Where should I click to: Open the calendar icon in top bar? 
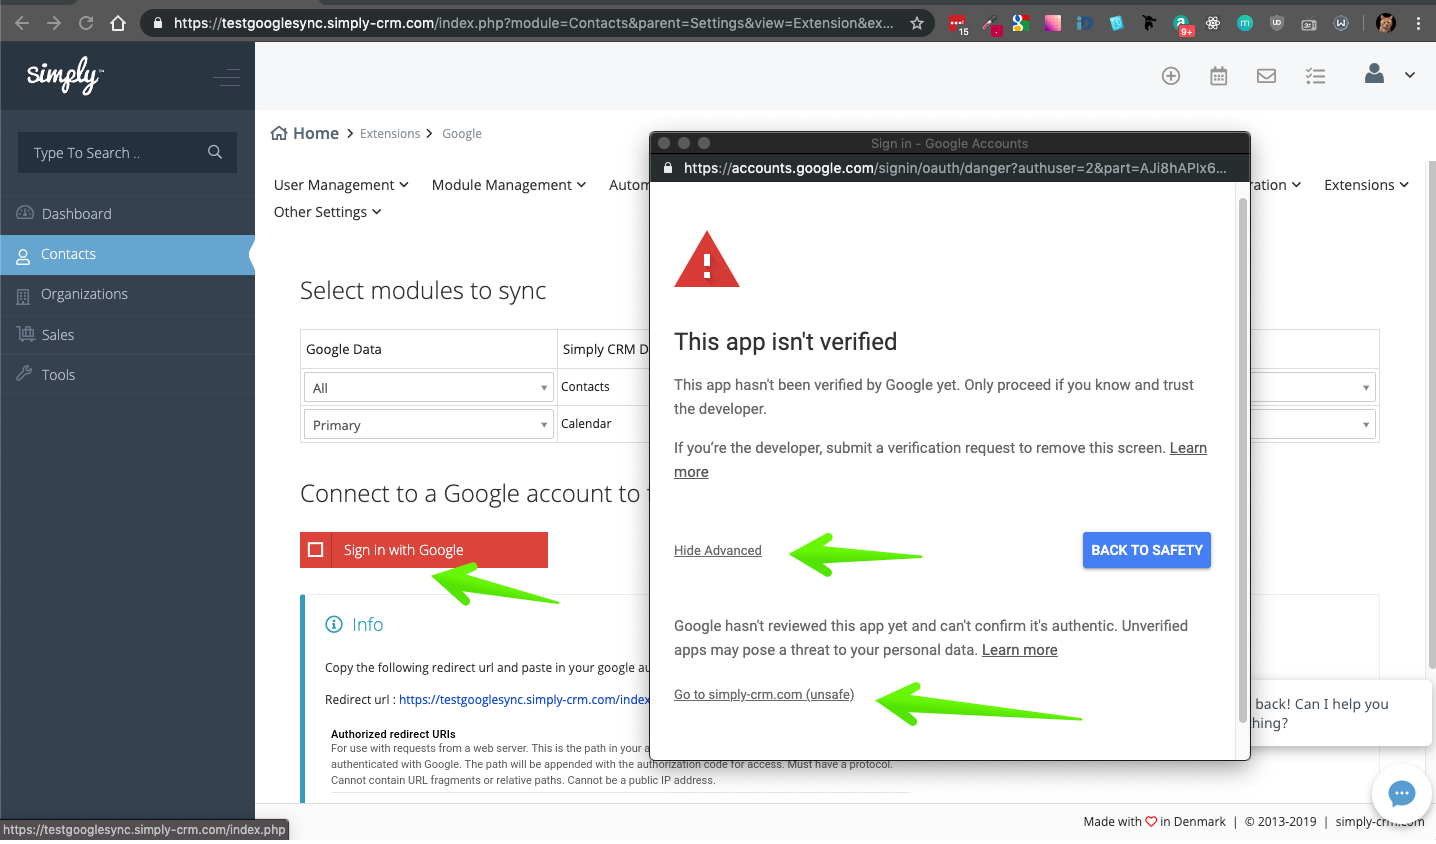tap(1218, 76)
